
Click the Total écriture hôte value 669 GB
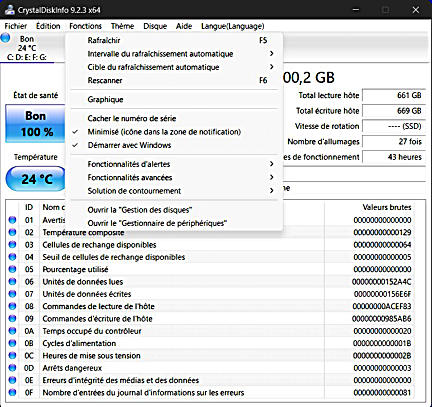pyautogui.click(x=394, y=111)
